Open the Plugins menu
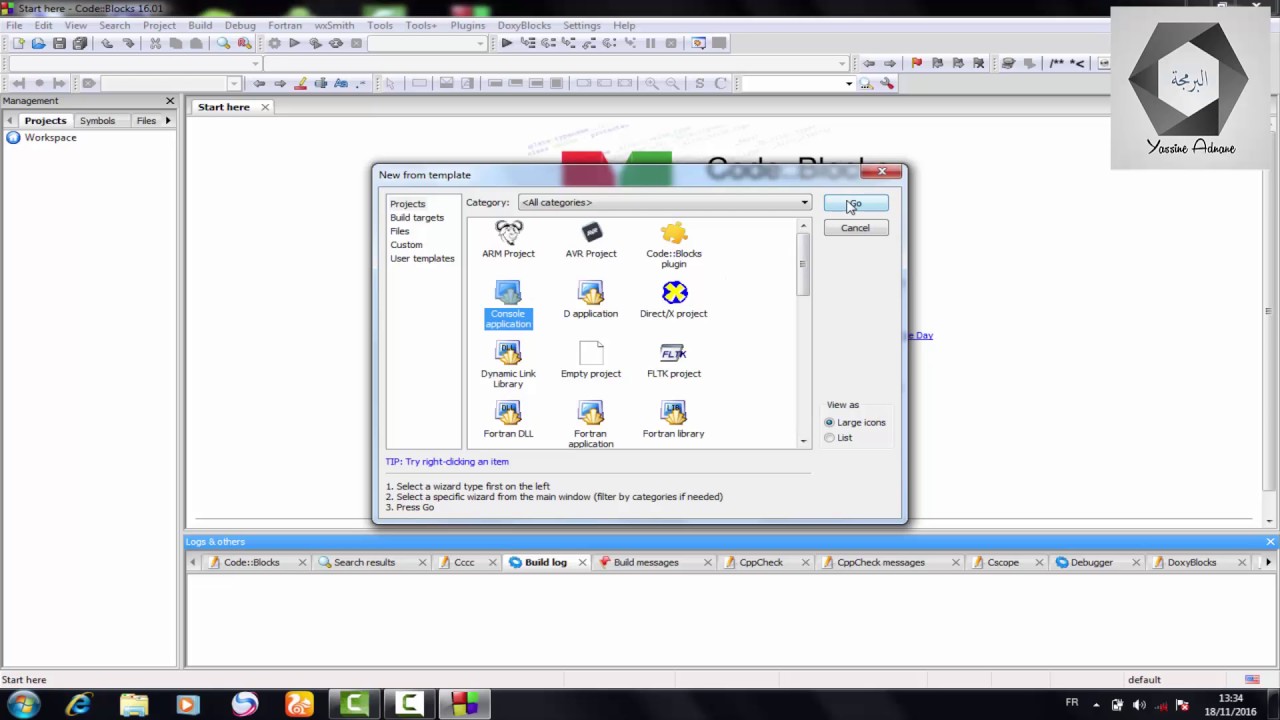 point(467,25)
